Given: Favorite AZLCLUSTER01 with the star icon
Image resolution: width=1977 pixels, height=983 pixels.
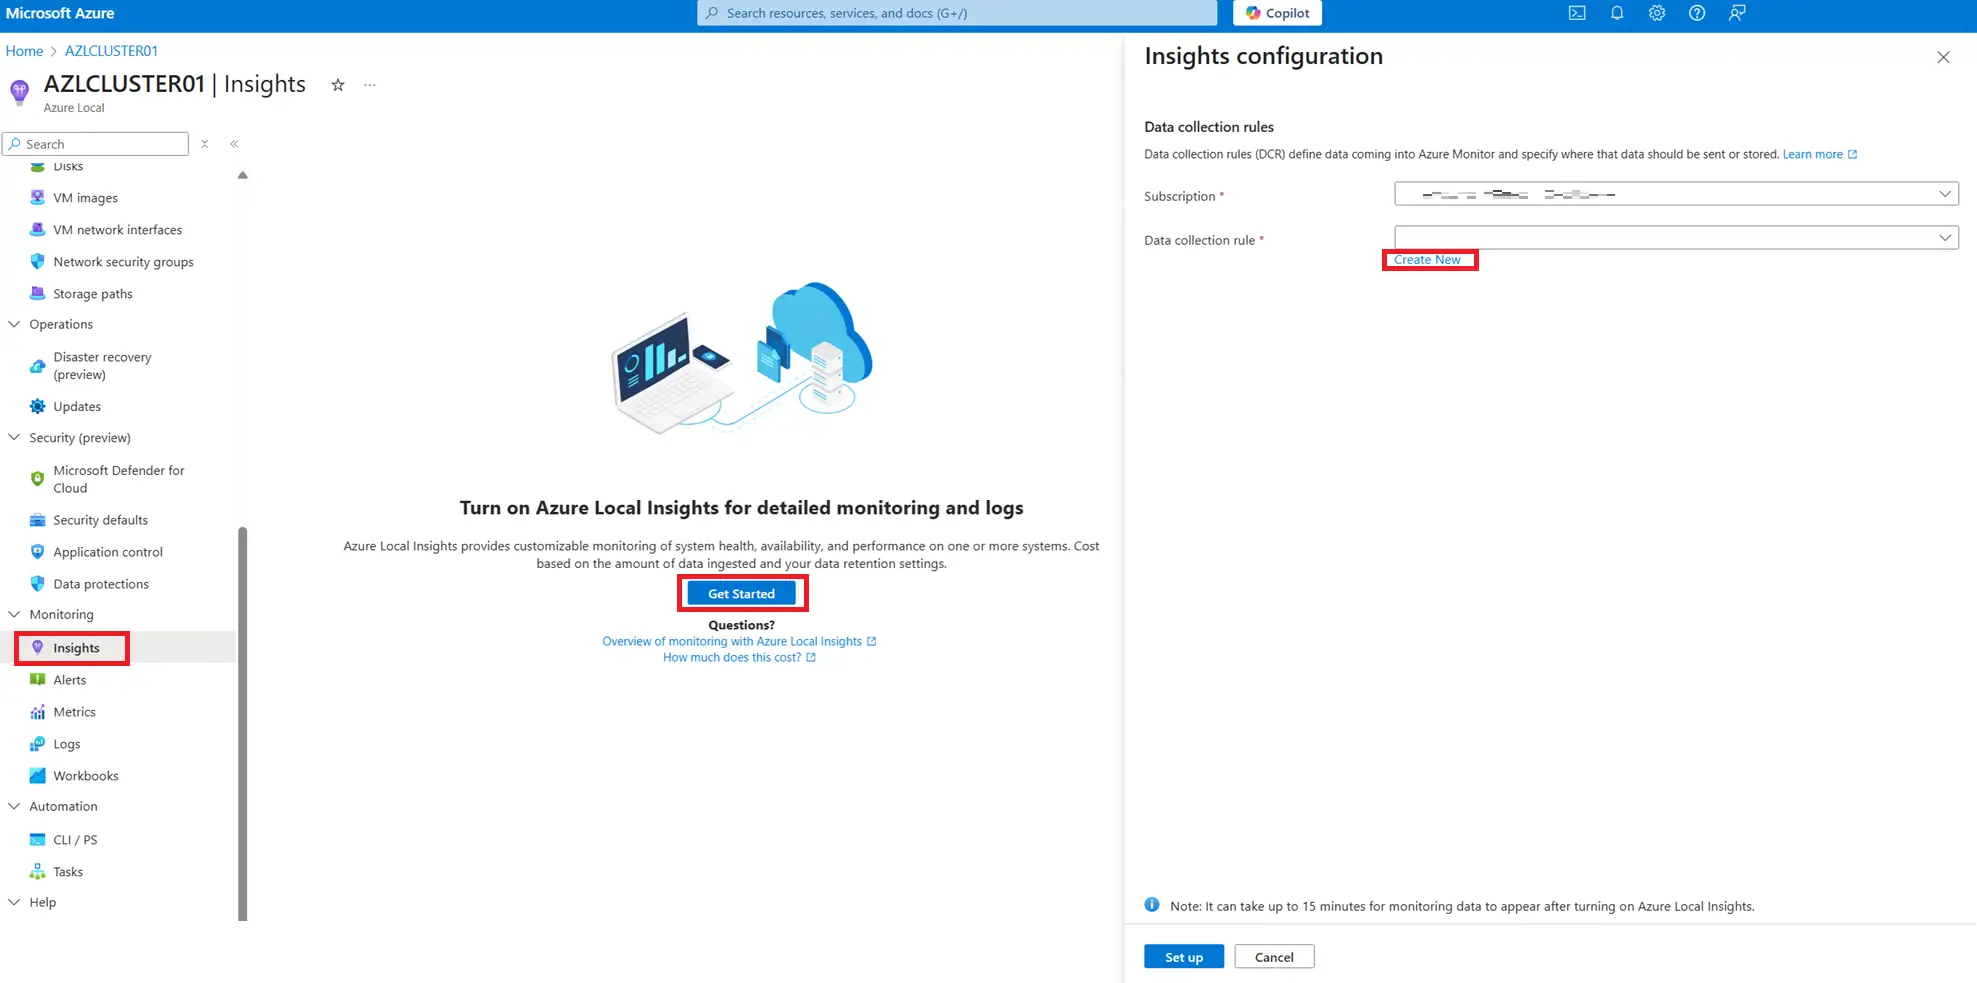Looking at the screenshot, I should (x=338, y=85).
